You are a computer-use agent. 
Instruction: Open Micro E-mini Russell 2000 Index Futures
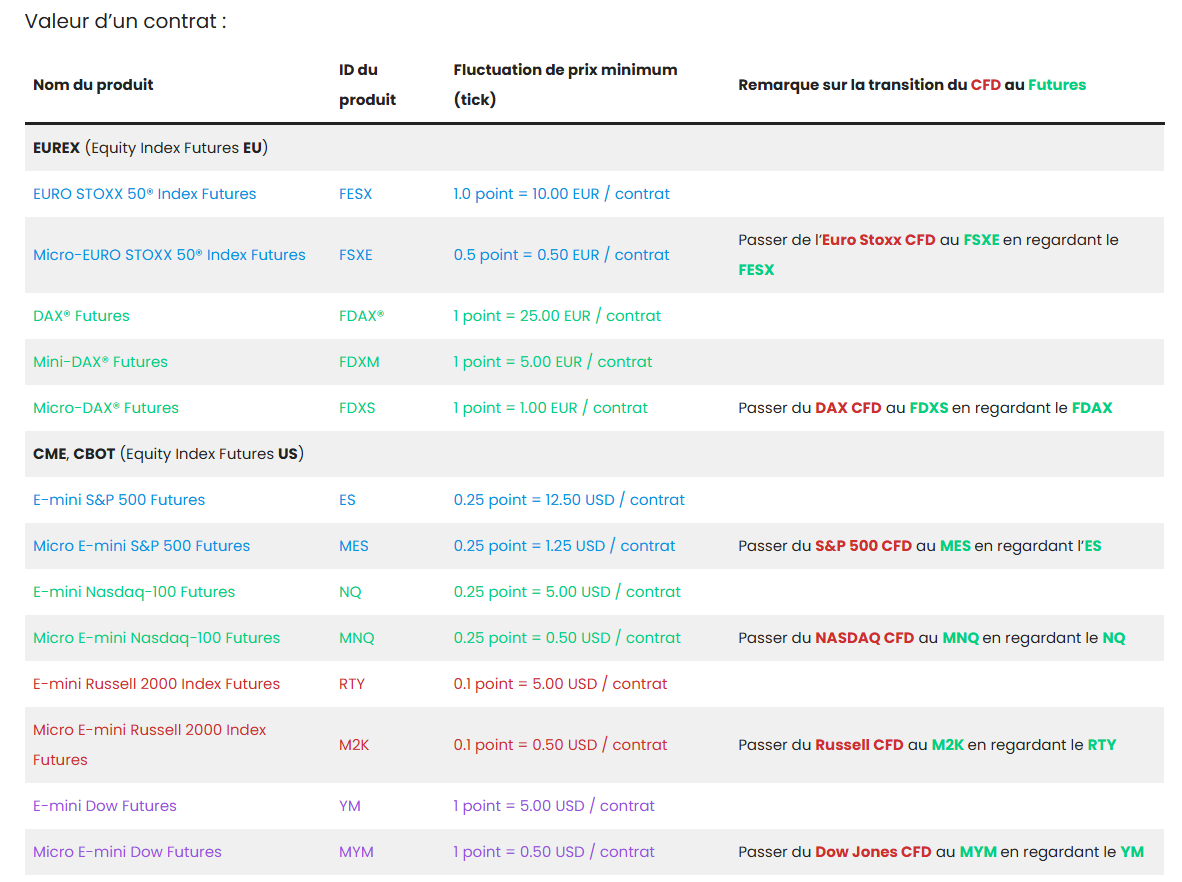point(149,730)
